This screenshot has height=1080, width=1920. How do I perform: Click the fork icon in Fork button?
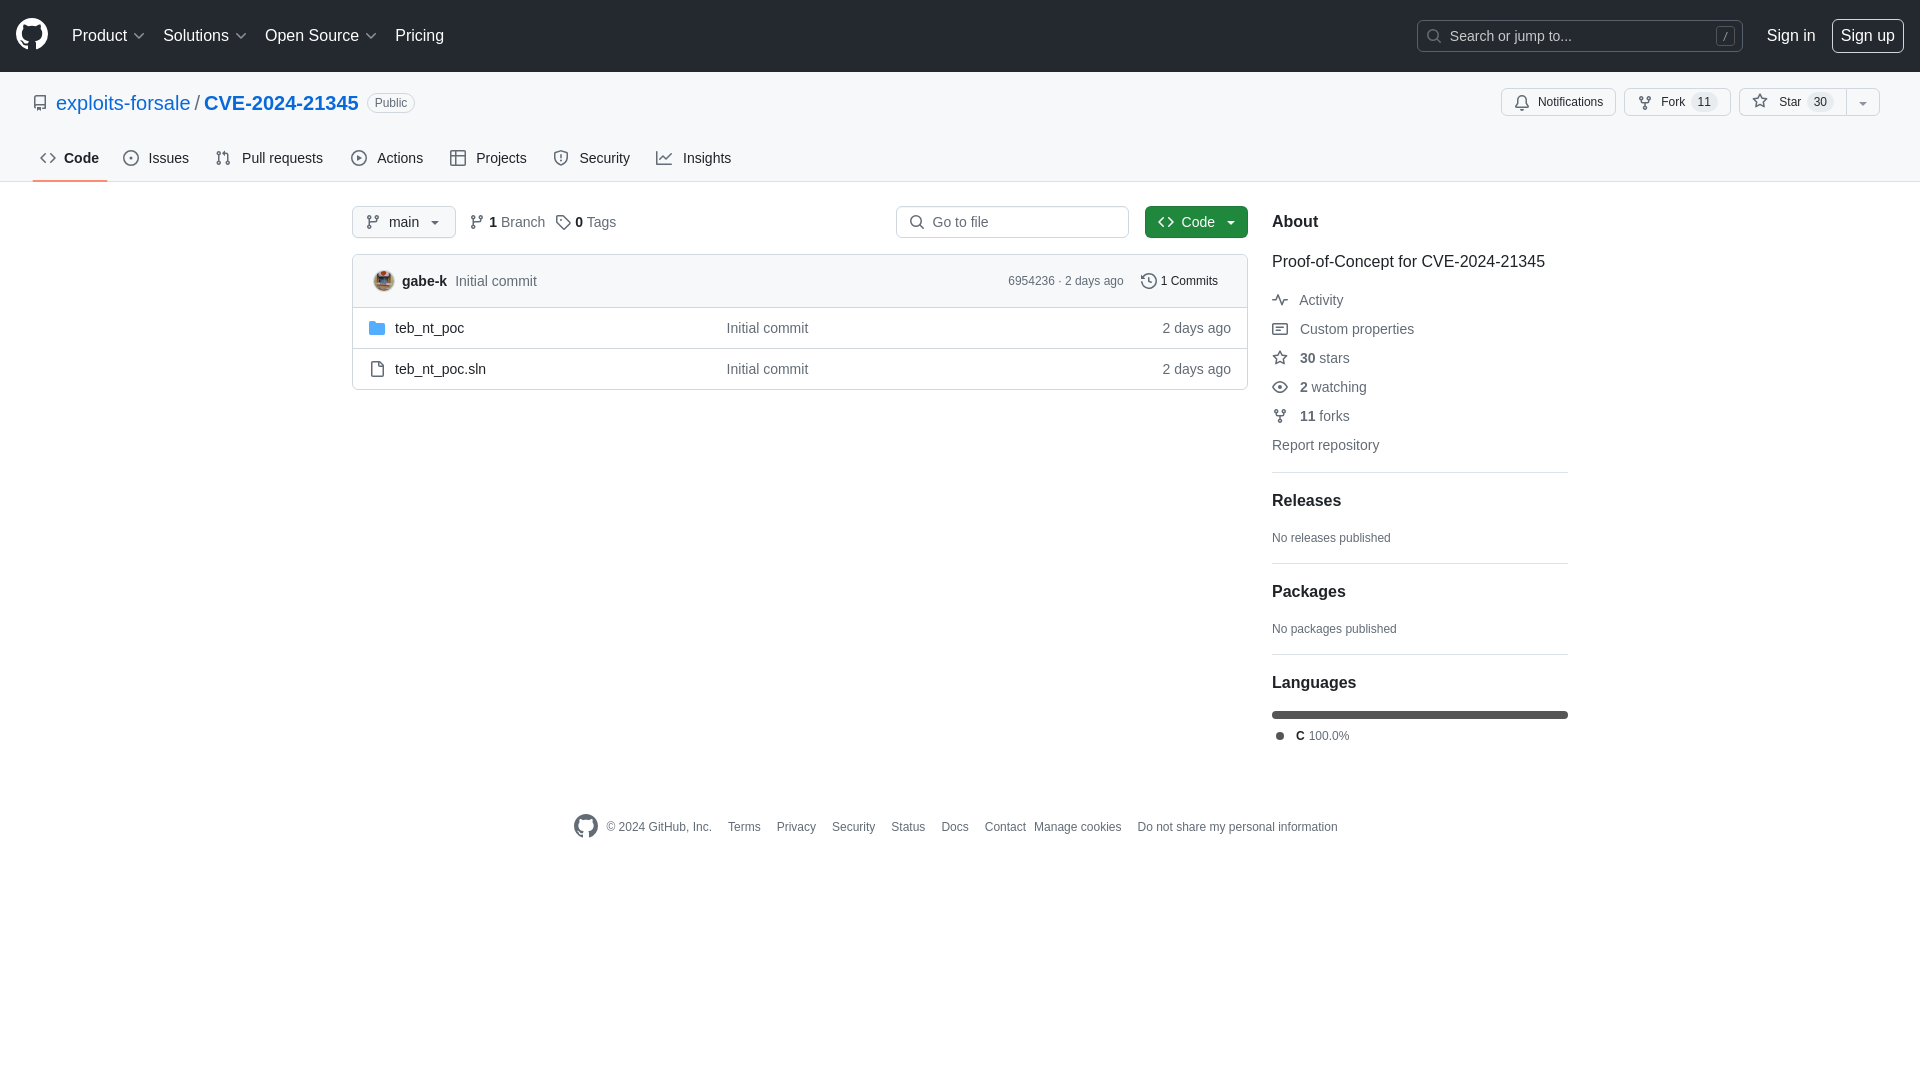point(1645,103)
